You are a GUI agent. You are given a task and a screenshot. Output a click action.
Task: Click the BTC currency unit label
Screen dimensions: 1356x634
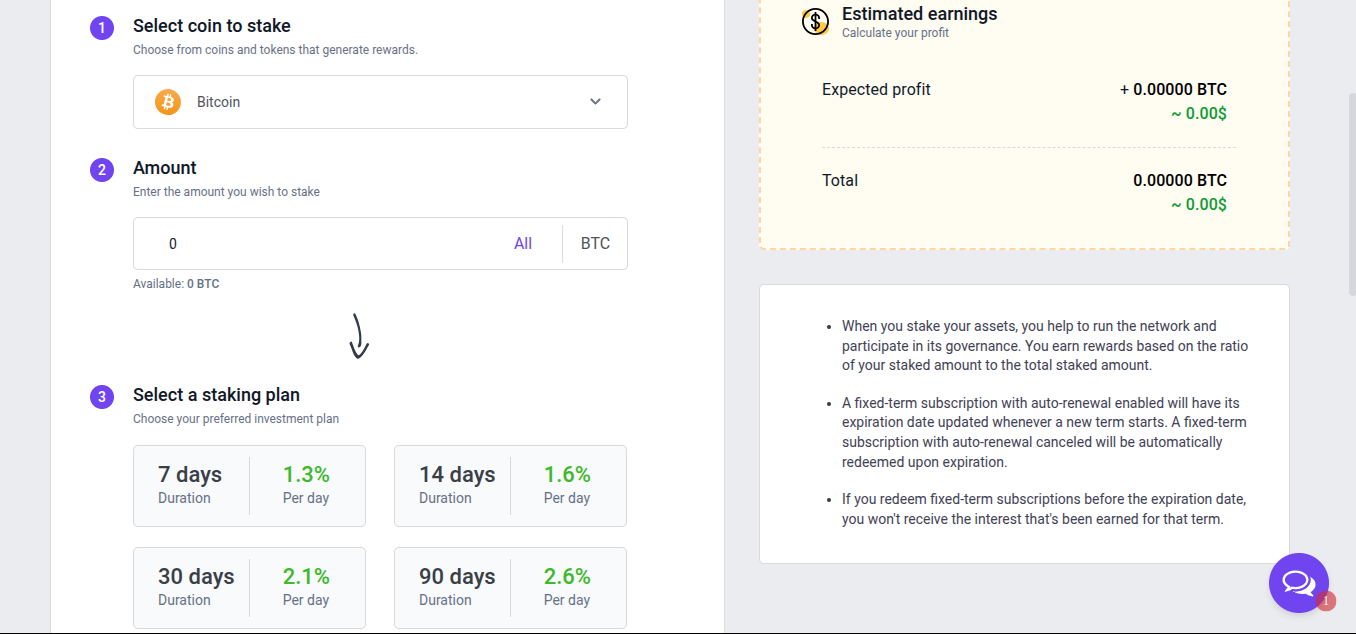point(595,244)
